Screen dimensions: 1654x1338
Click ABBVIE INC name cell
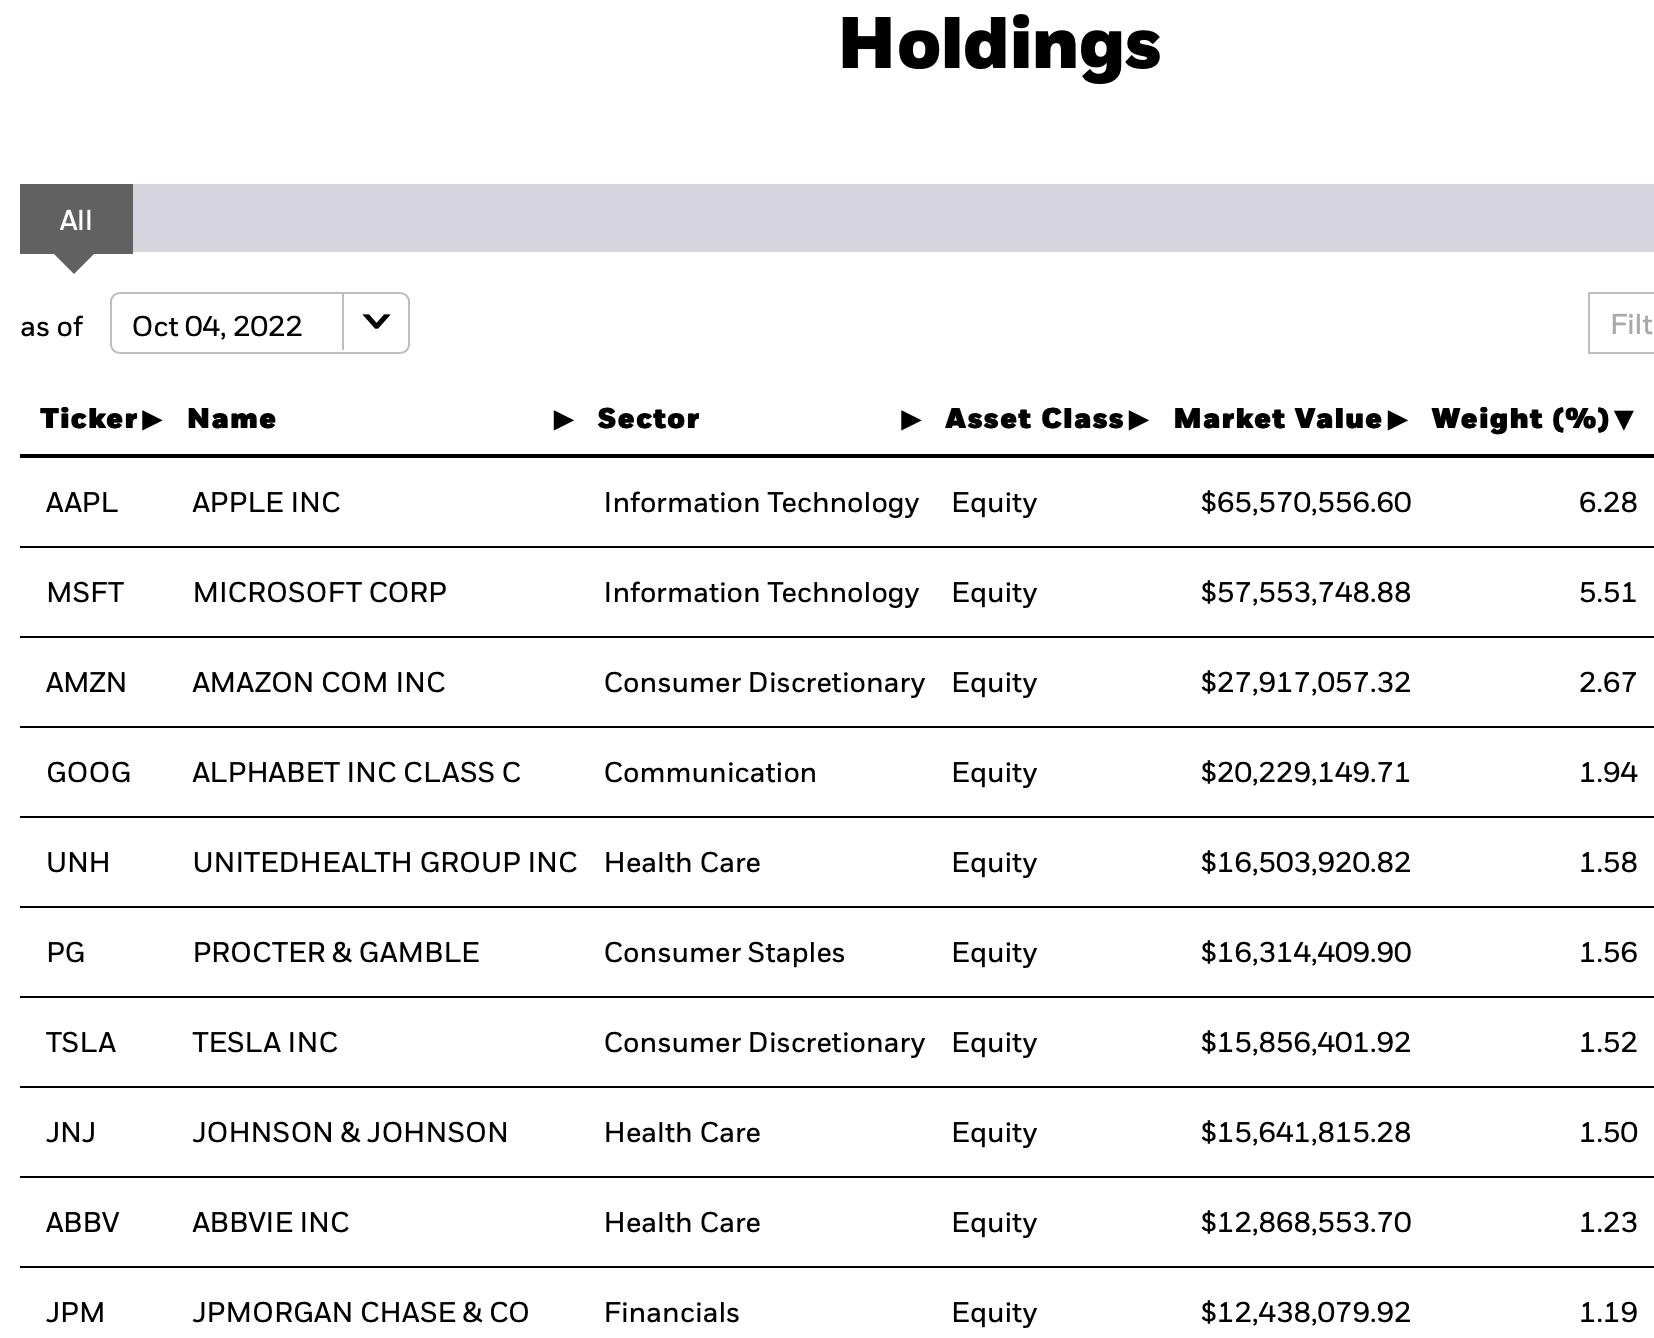[x=271, y=1222]
